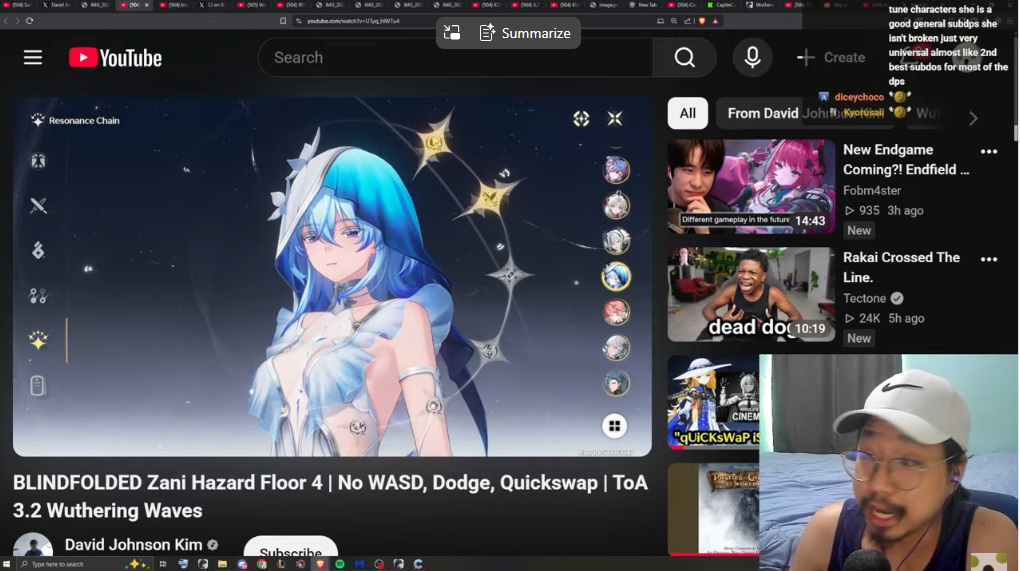Open more options for Rakai Crossed The Line
The width and height of the screenshot is (1020, 571).
tap(989, 259)
